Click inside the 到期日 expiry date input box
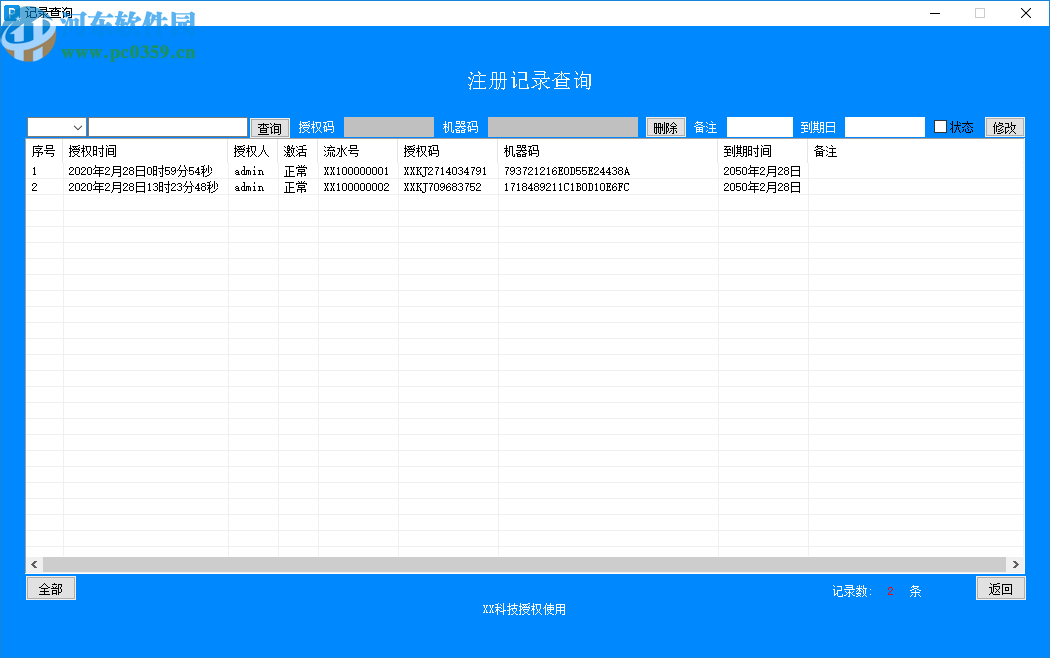This screenshot has width=1050, height=658. point(885,127)
